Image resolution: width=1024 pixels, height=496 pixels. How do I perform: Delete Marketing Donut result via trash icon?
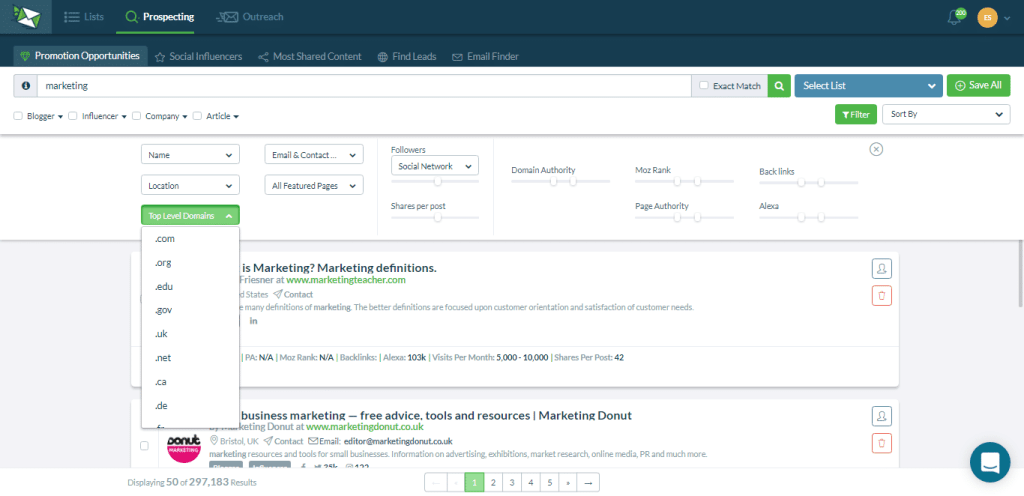point(882,442)
